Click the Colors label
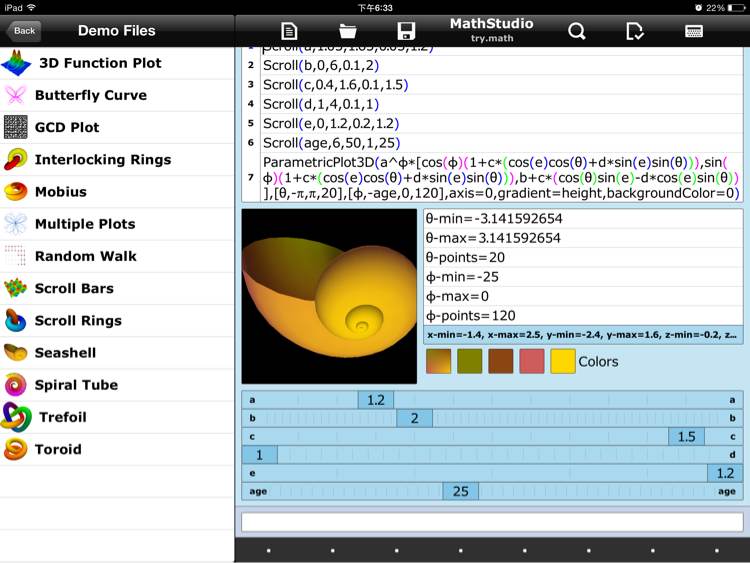This screenshot has width=750, height=563. click(x=598, y=362)
